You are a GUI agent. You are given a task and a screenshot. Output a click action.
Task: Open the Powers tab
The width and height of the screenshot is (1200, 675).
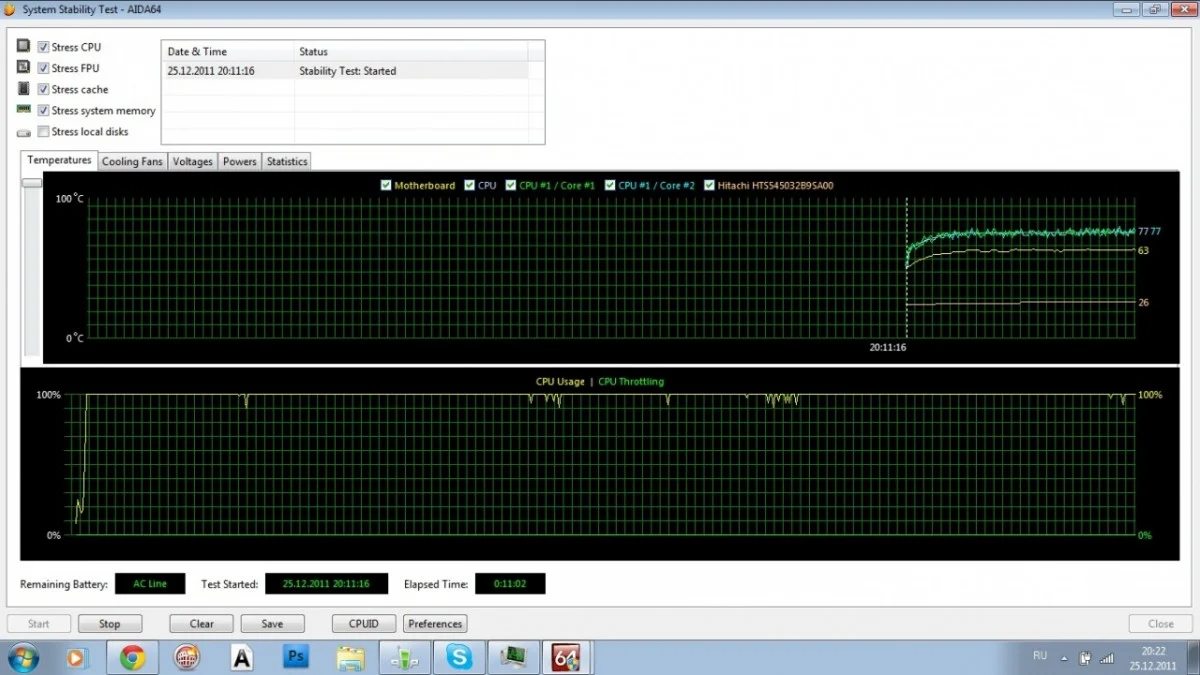point(239,161)
